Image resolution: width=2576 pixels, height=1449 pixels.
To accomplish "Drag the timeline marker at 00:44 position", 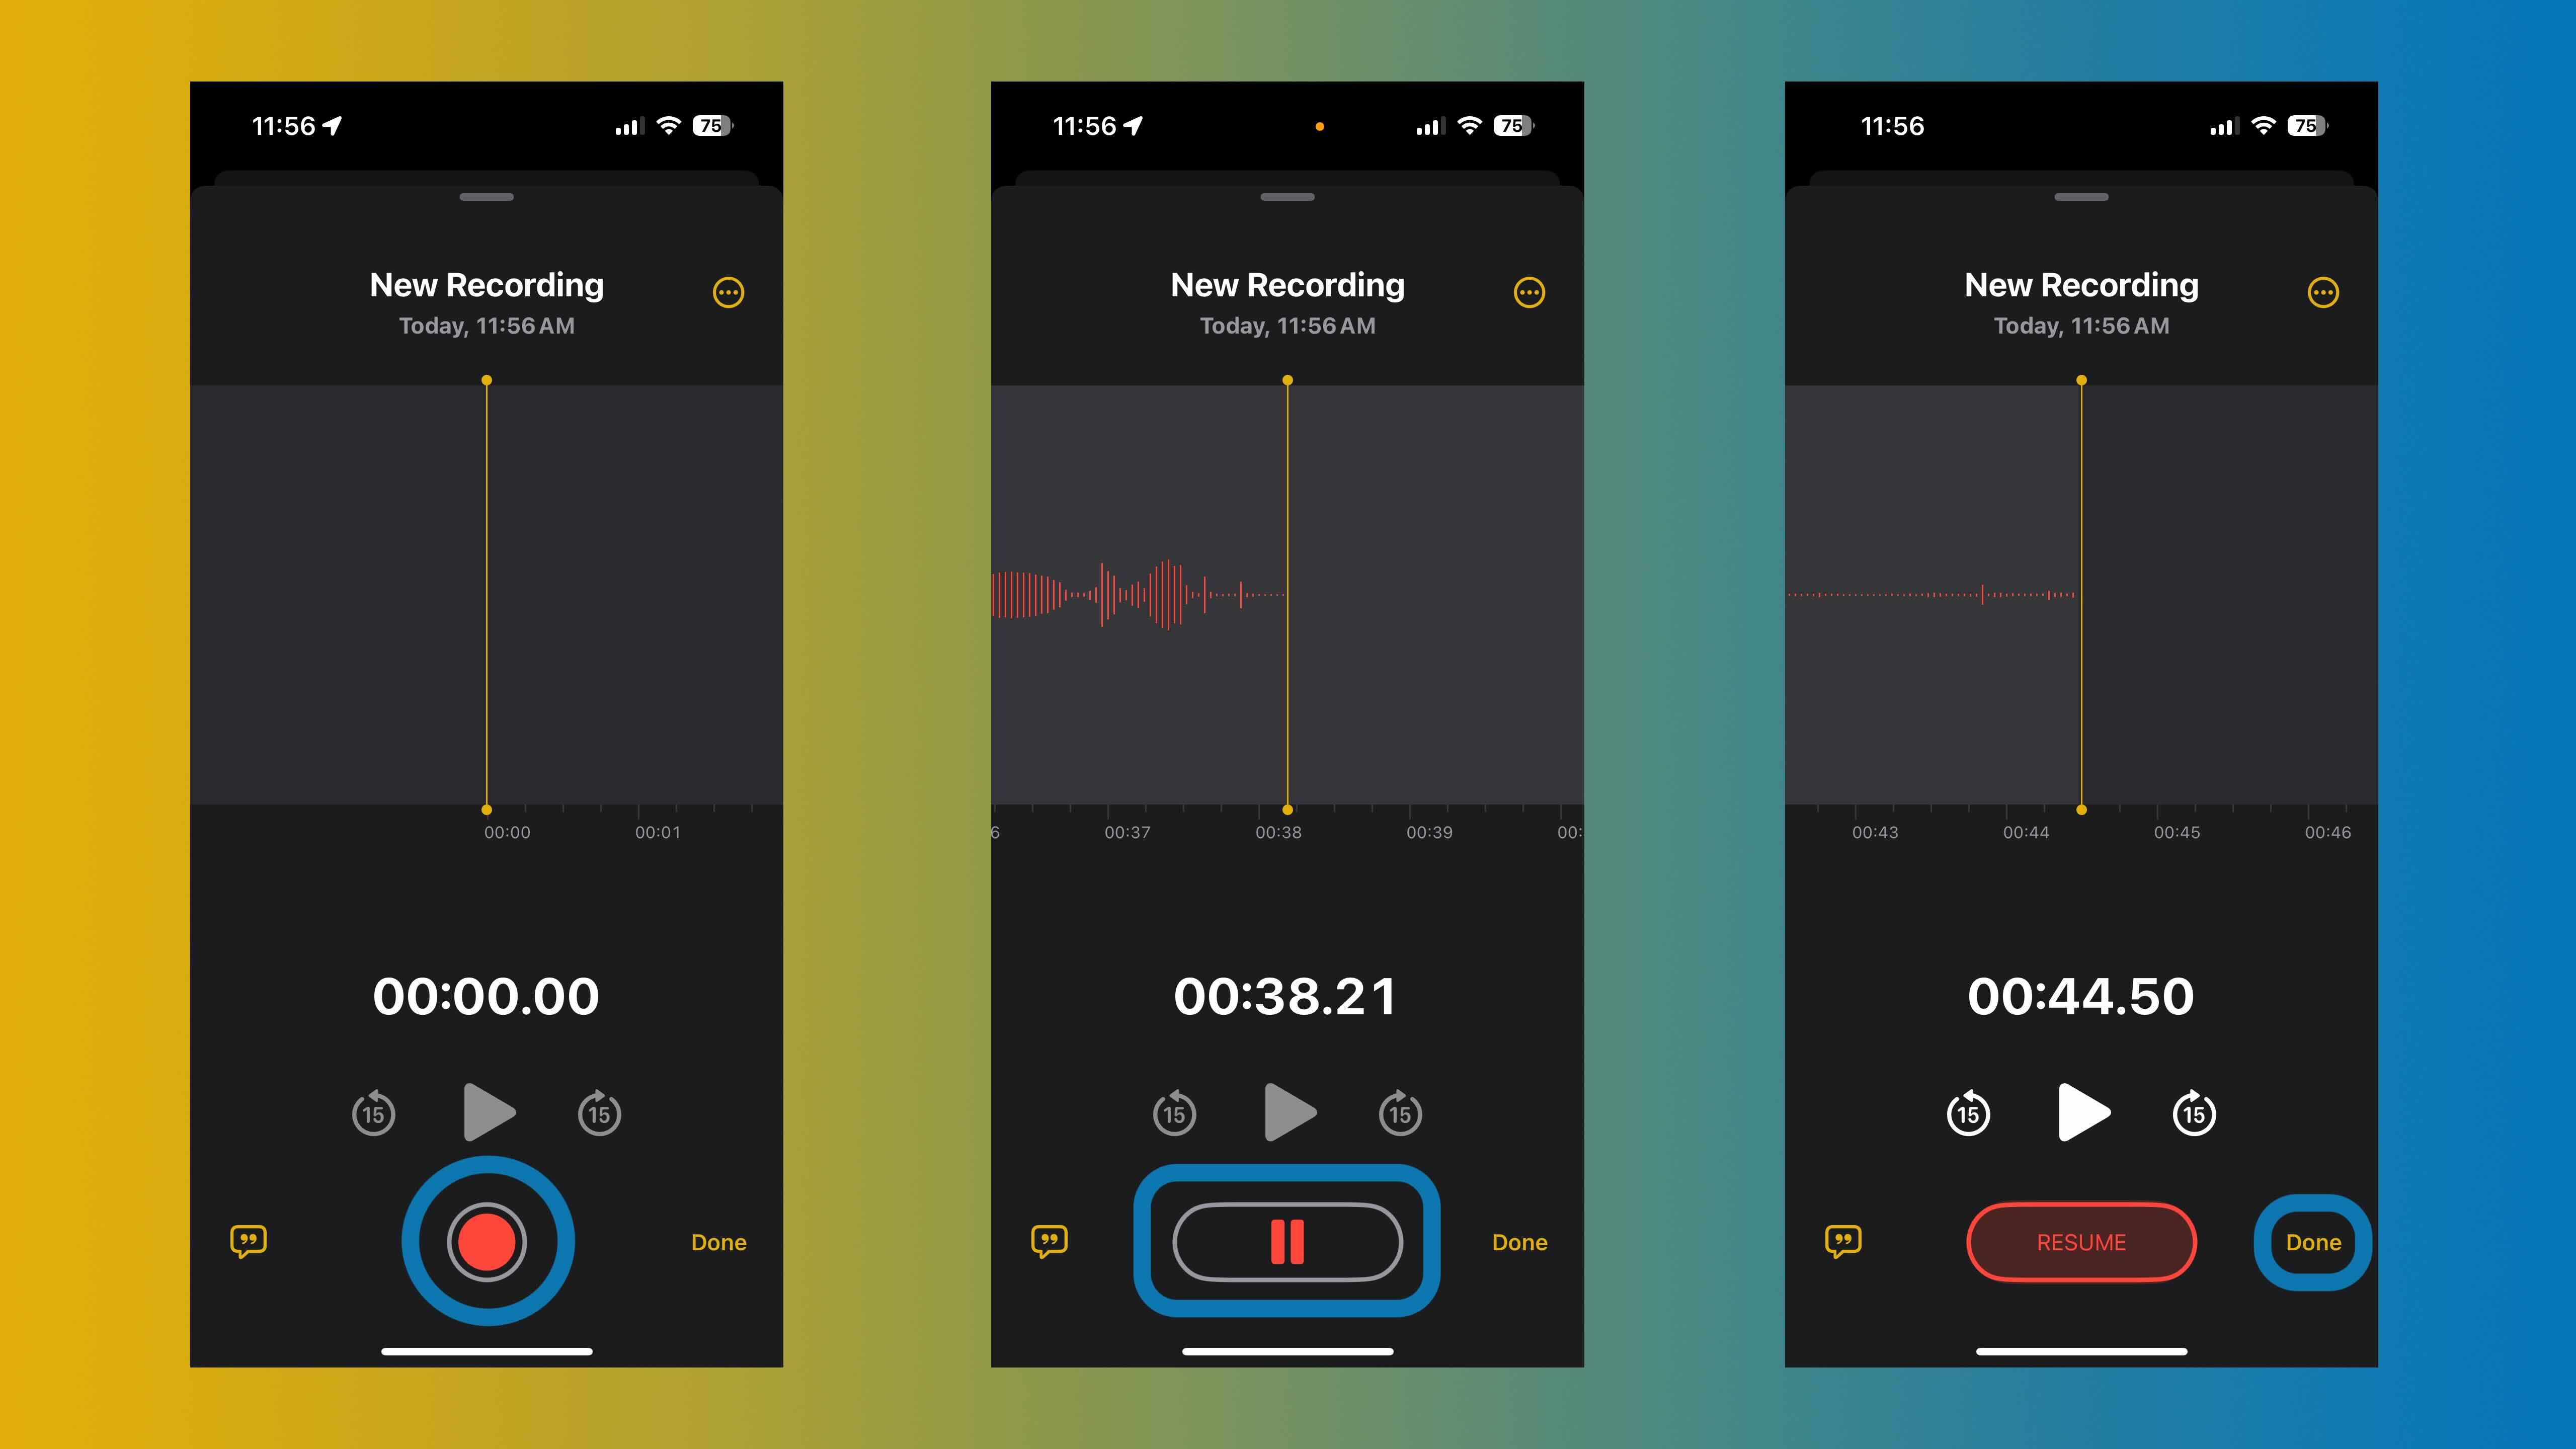I will click(2079, 811).
